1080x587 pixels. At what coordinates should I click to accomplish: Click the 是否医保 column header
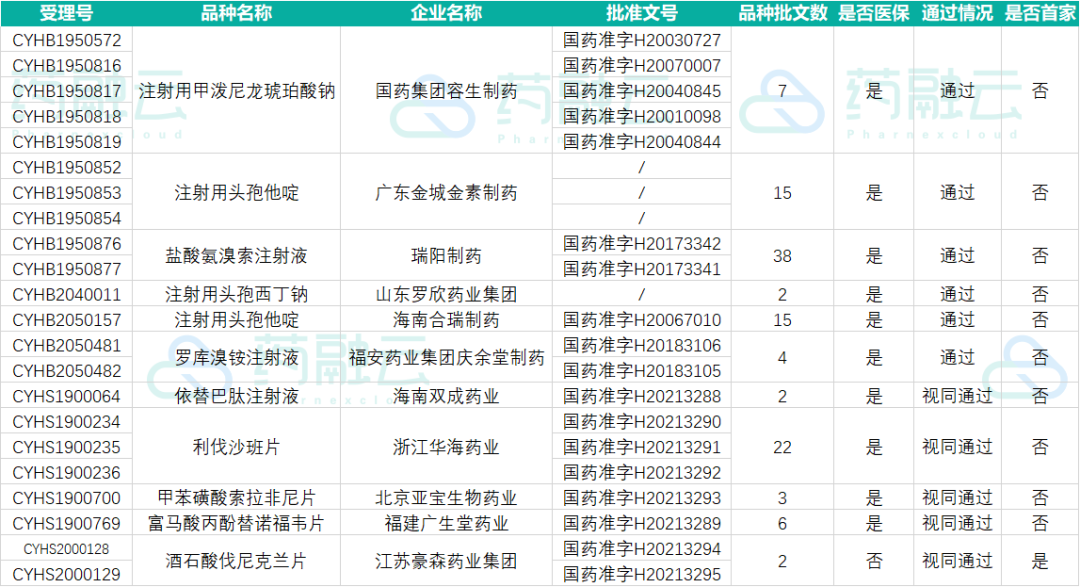pyautogui.click(x=873, y=13)
